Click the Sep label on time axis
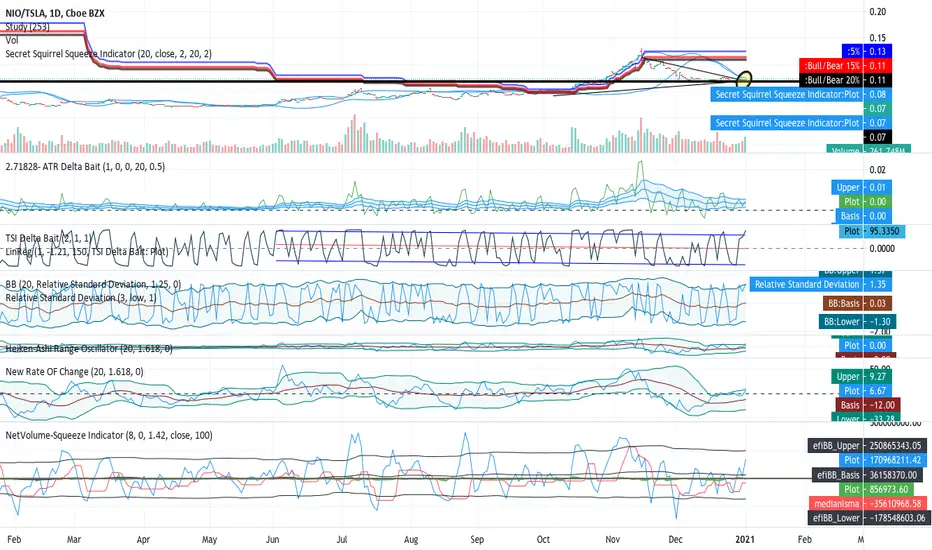This screenshot has width=932, height=550. pyautogui.click(x=477, y=539)
